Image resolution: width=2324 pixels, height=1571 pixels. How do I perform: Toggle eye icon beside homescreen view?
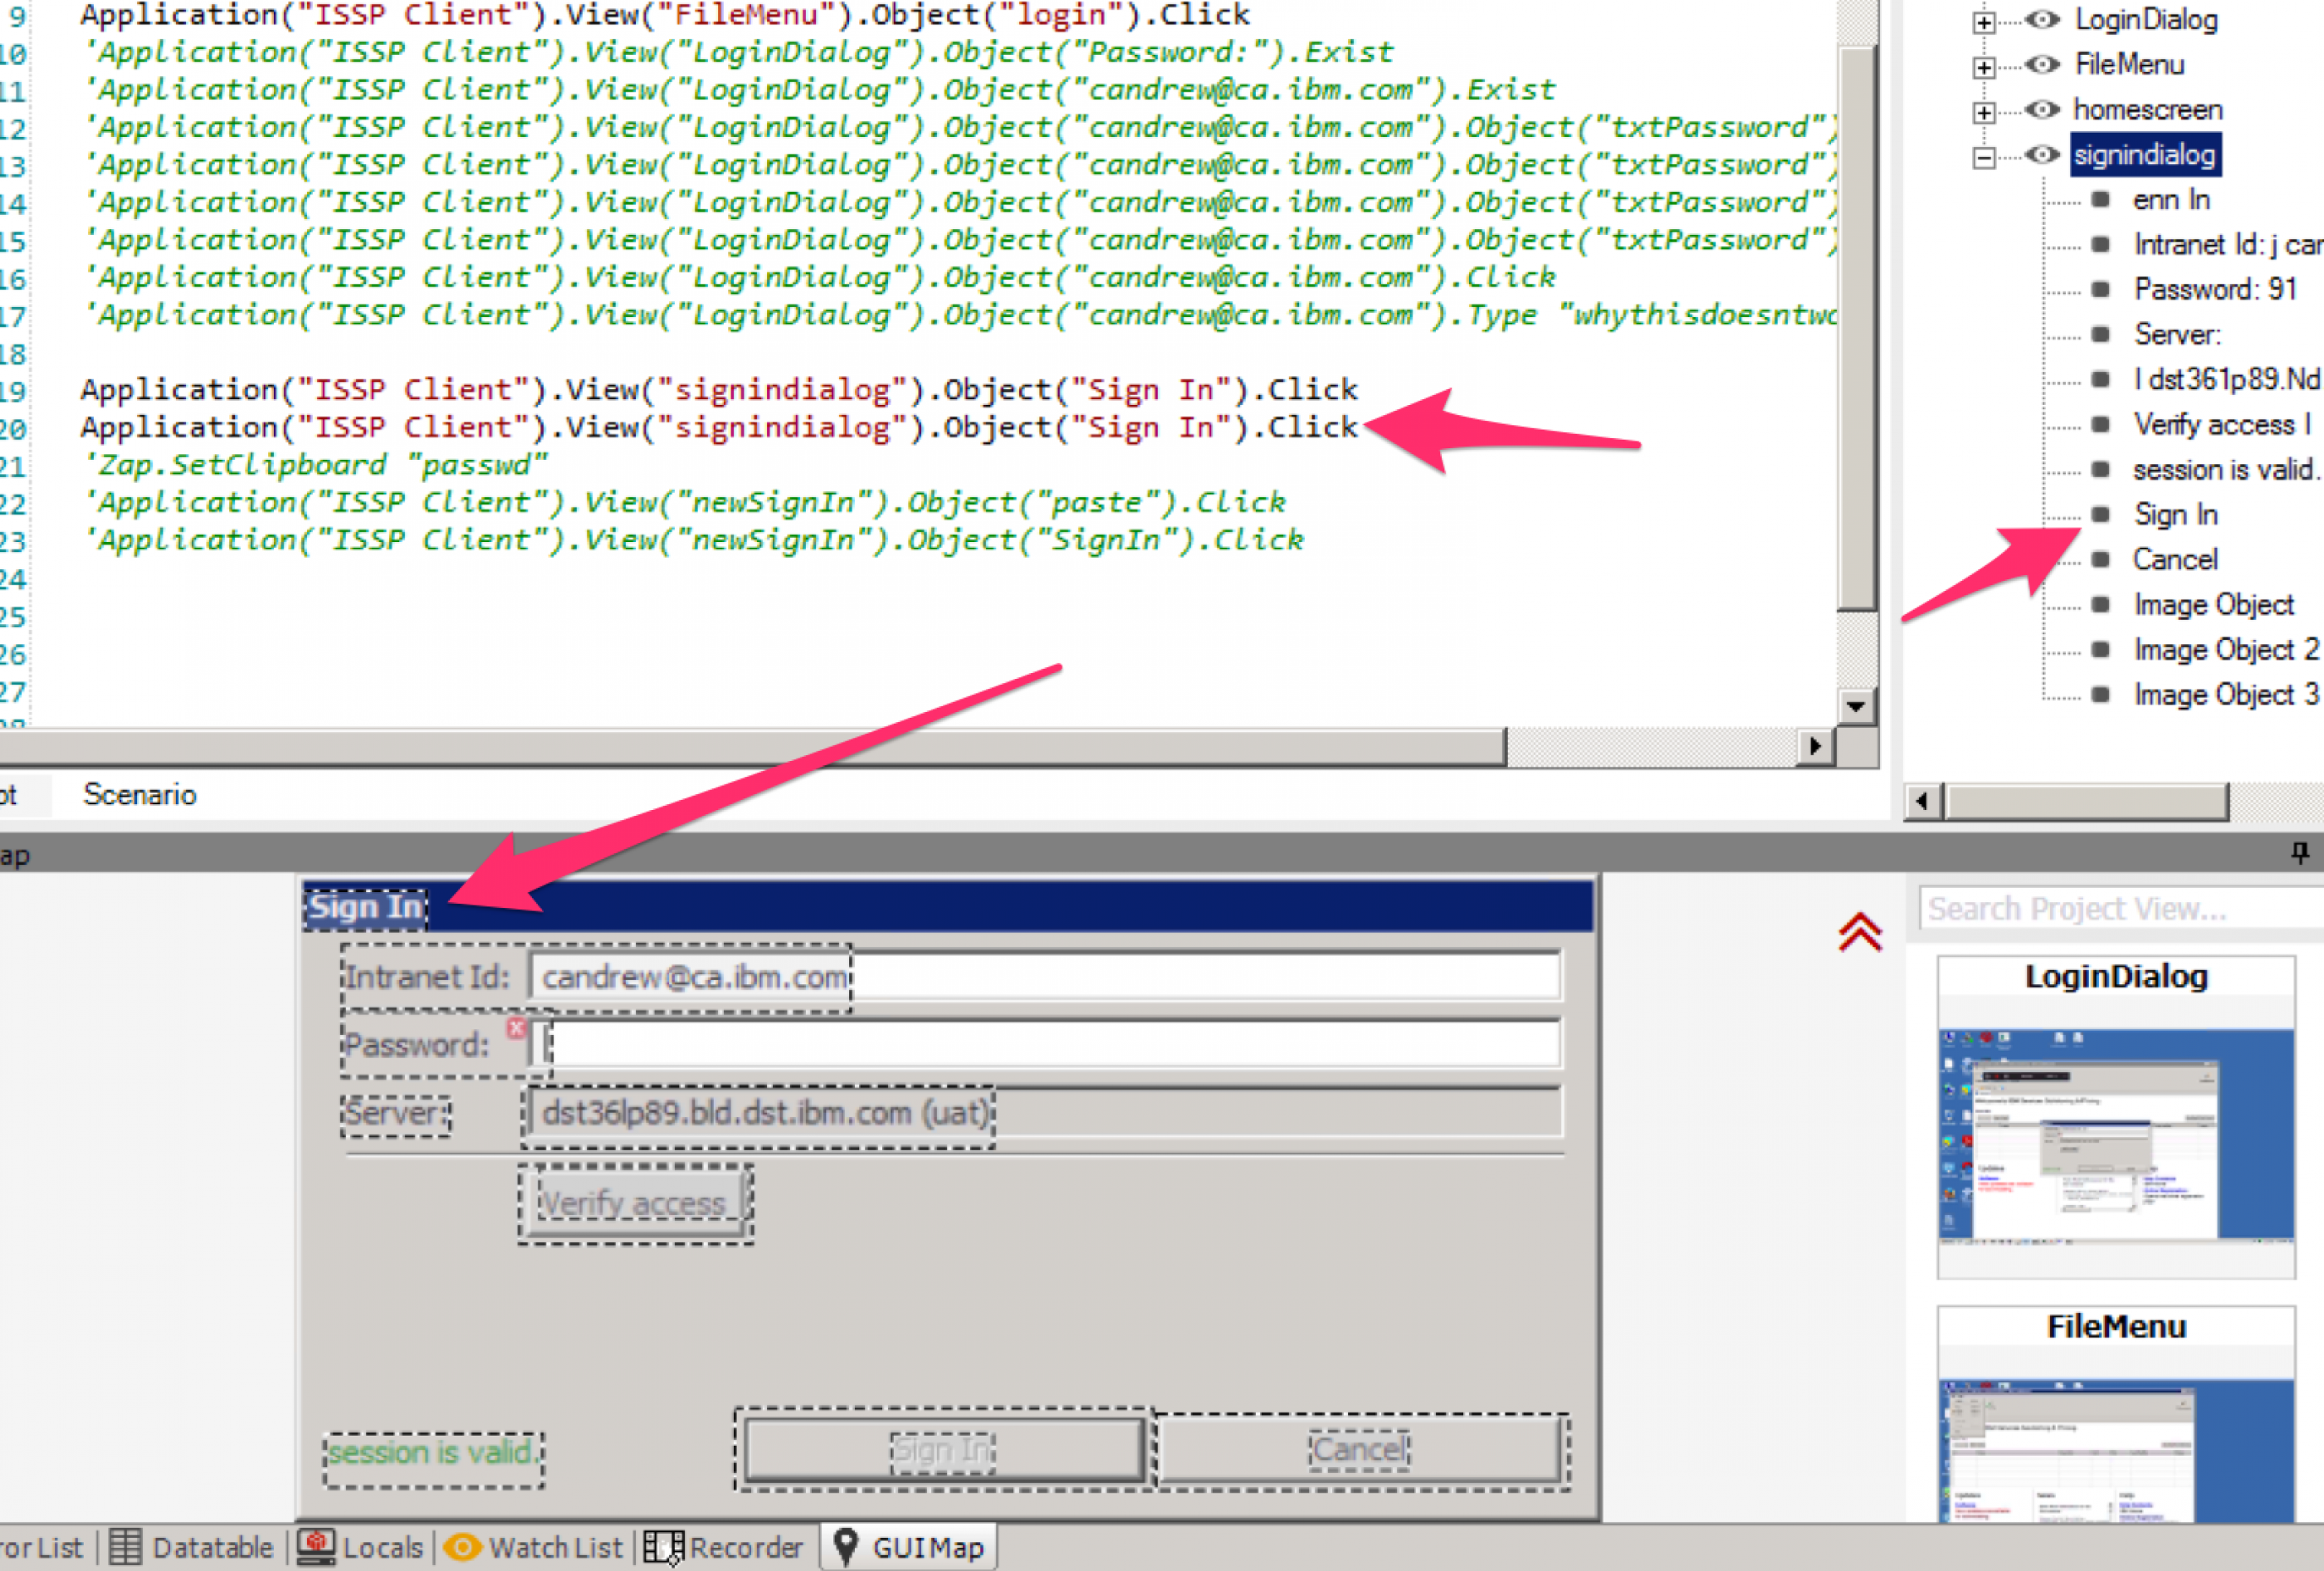pos(2042,110)
